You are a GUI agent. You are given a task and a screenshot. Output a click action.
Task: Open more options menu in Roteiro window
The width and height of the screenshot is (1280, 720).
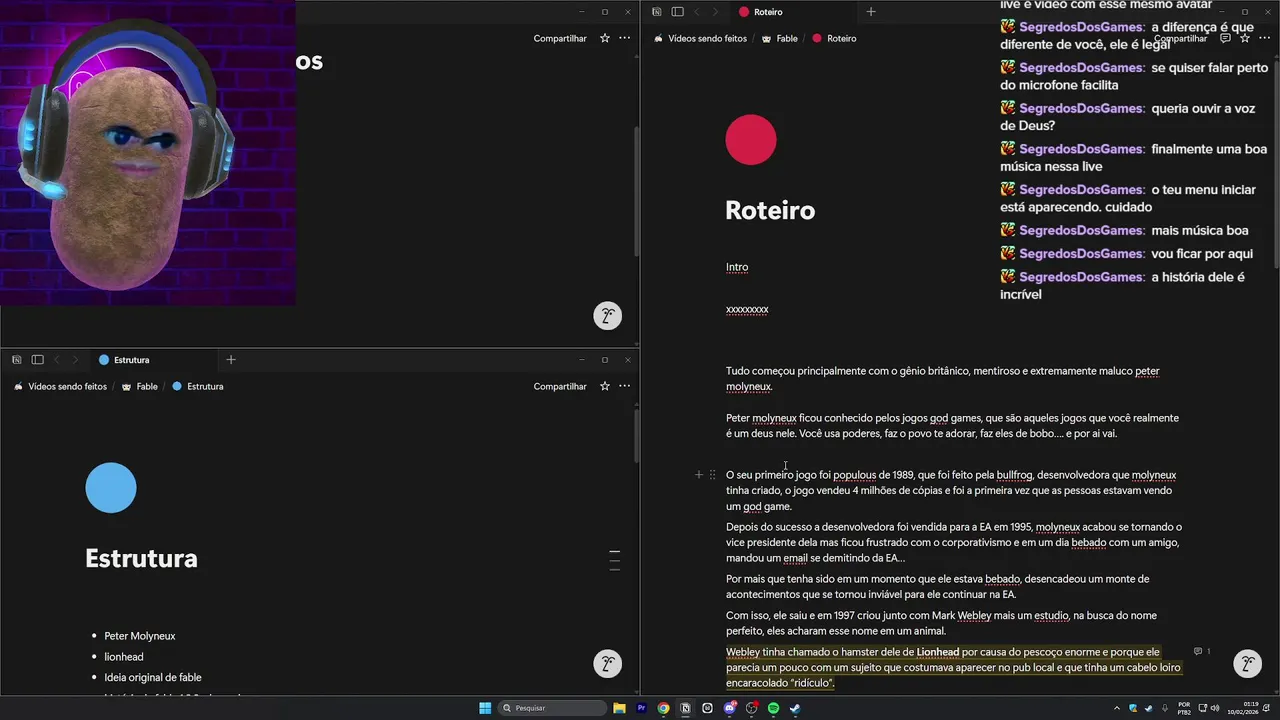[x=1265, y=38]
